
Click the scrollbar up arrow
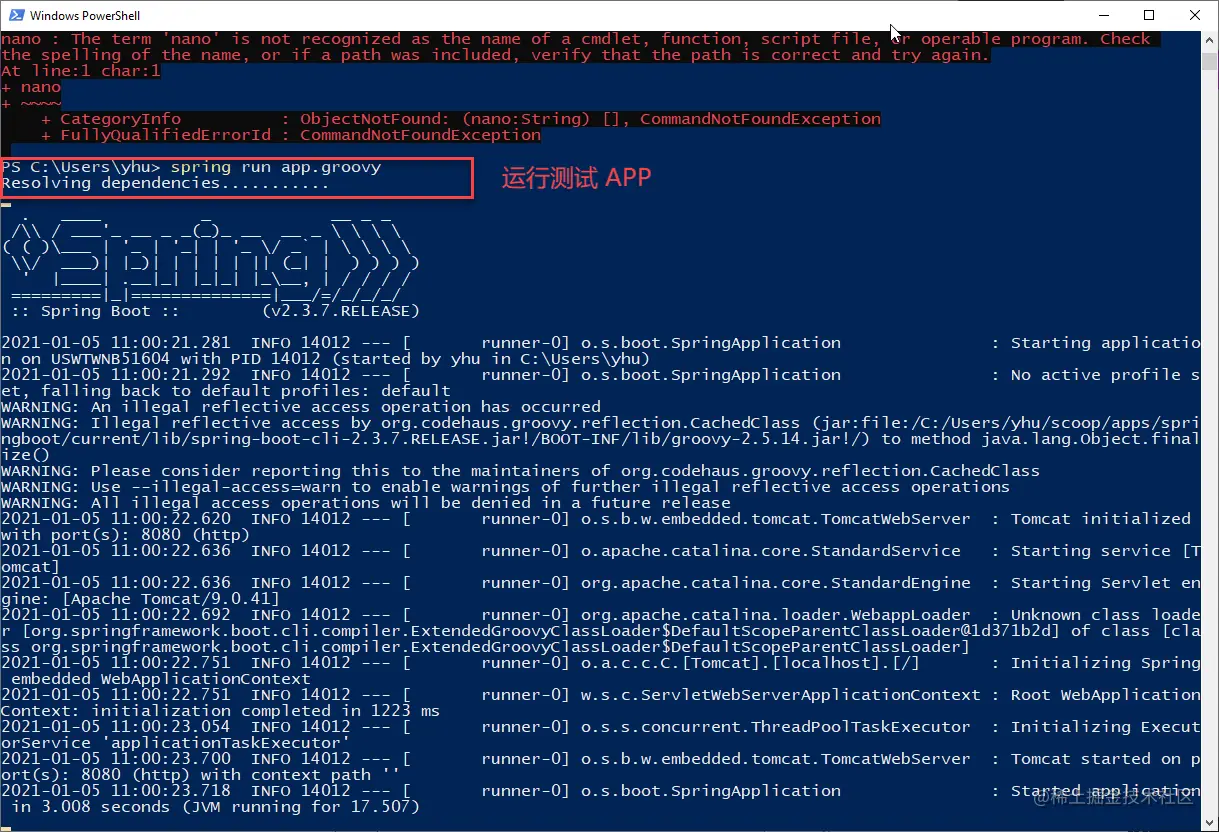coord(1209,38)
